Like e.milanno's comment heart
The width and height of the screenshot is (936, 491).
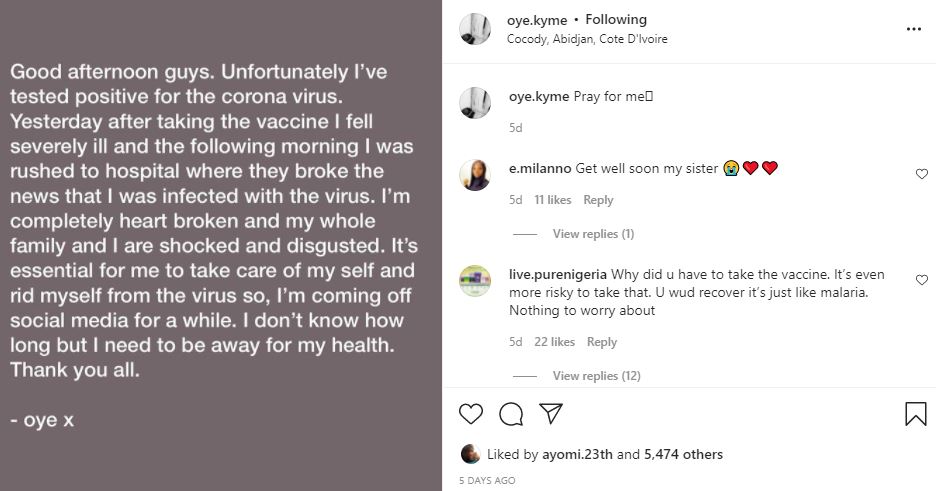coord(922,174)
